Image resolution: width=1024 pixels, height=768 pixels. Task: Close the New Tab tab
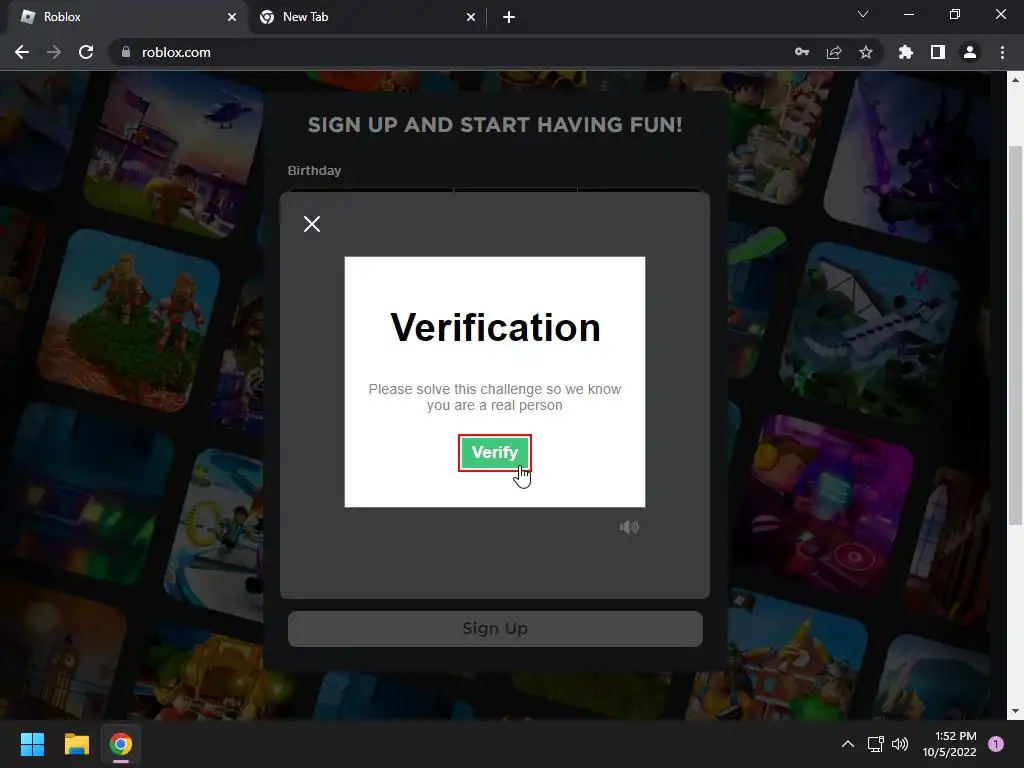pyautogui.click(x=471, y=17)
